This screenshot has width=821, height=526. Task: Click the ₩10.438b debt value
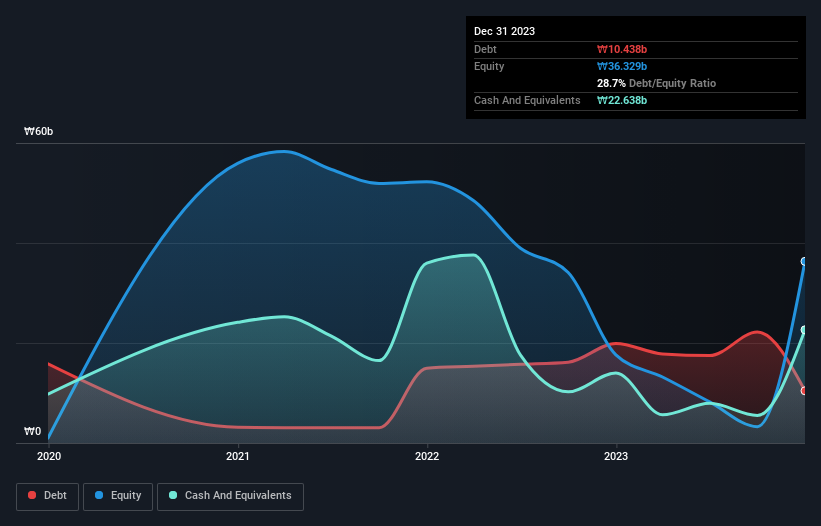622,49
